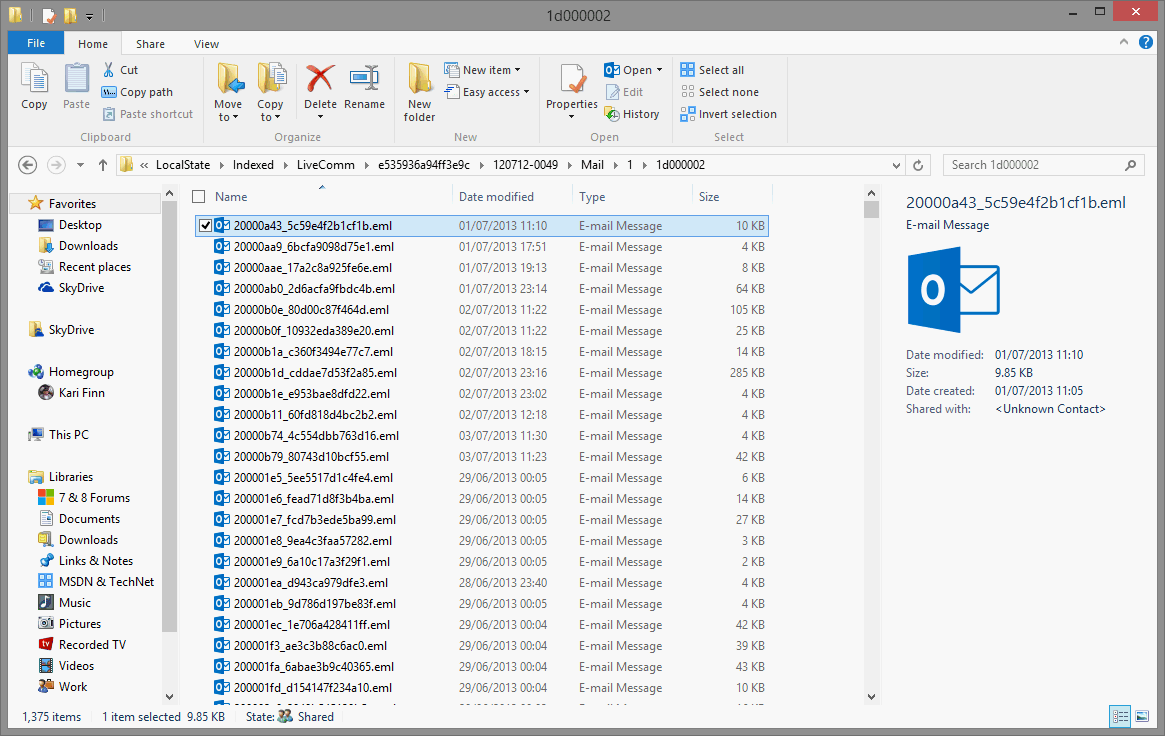Open Quick Access Toolbar customize arrow
This screenshot has width=1165, height=736.
point(90,16)
